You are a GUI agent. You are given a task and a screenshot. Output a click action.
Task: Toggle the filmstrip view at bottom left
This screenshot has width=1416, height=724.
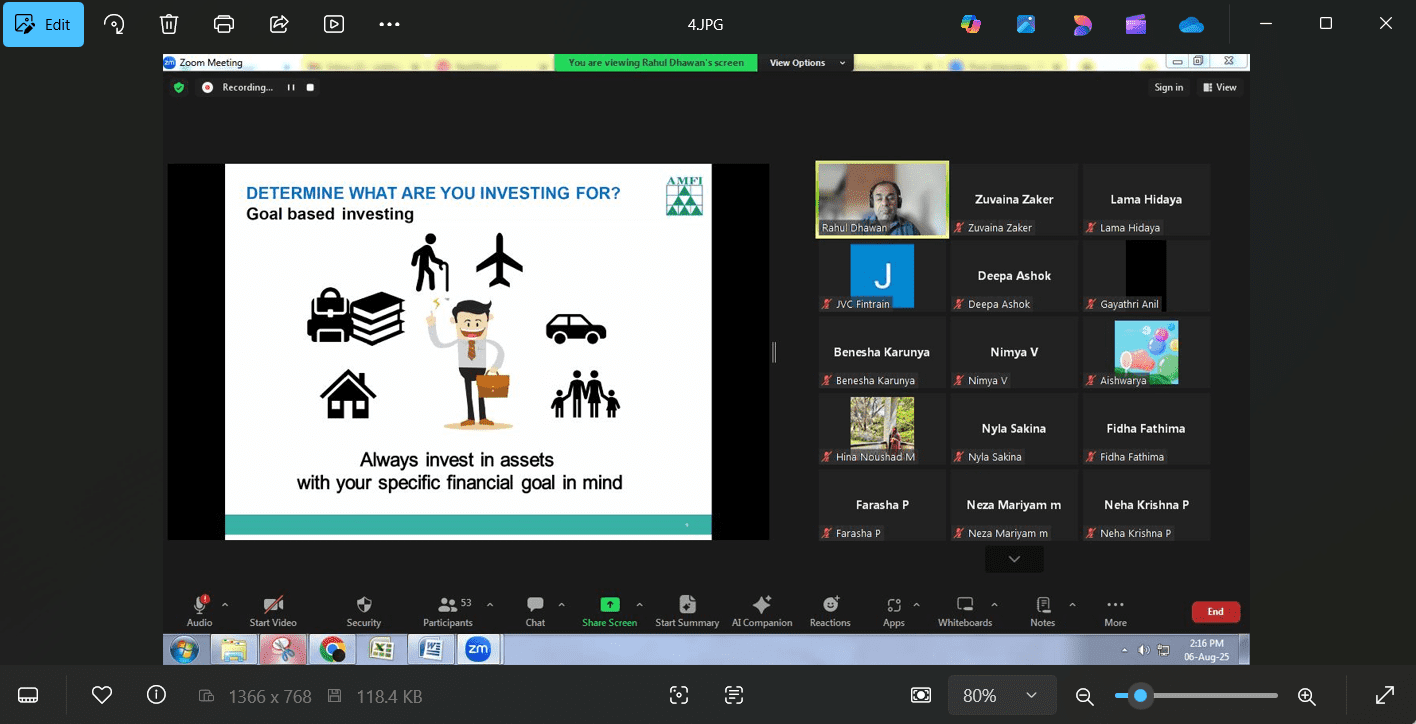point(28,695)
